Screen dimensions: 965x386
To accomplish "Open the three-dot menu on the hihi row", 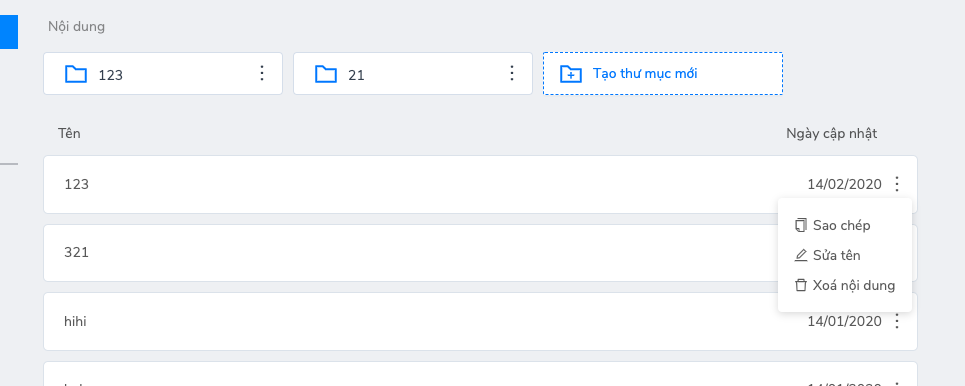I will click(897, 321).
